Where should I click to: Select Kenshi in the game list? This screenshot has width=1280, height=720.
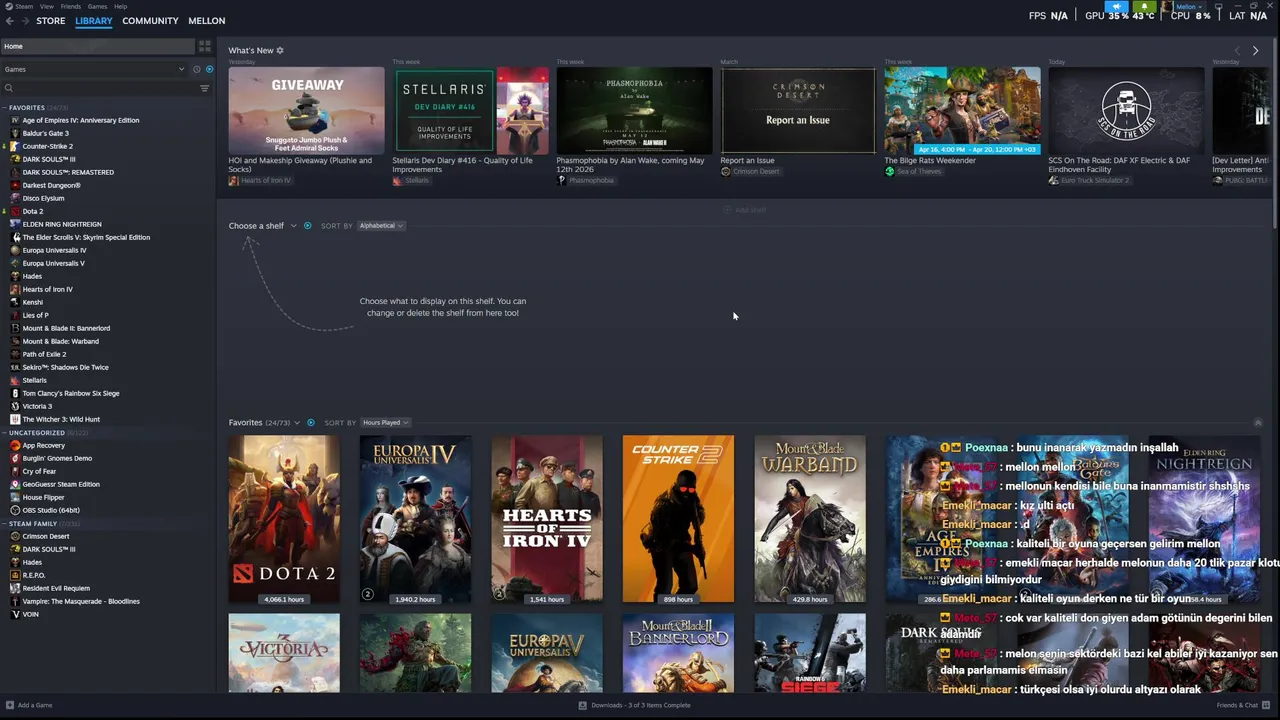(33, 302)
